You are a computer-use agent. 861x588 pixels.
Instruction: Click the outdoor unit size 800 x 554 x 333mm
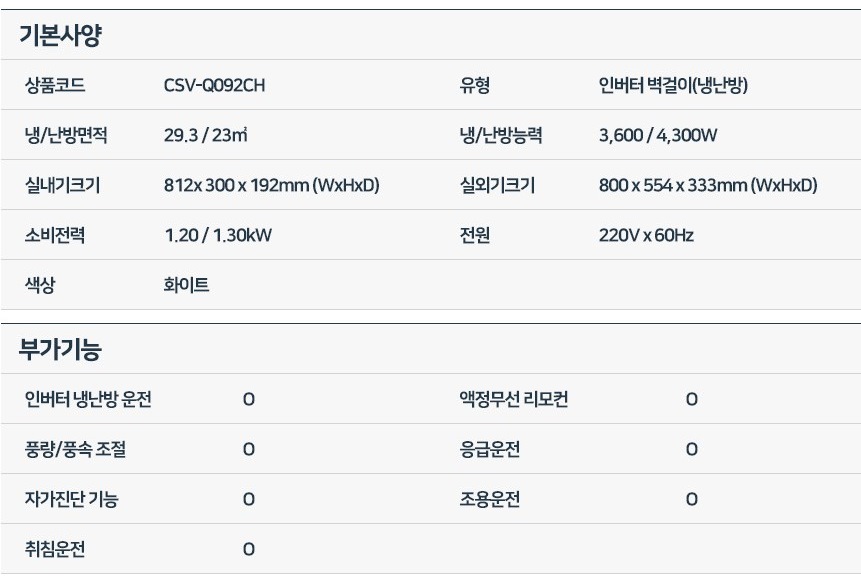coord(708,186)
